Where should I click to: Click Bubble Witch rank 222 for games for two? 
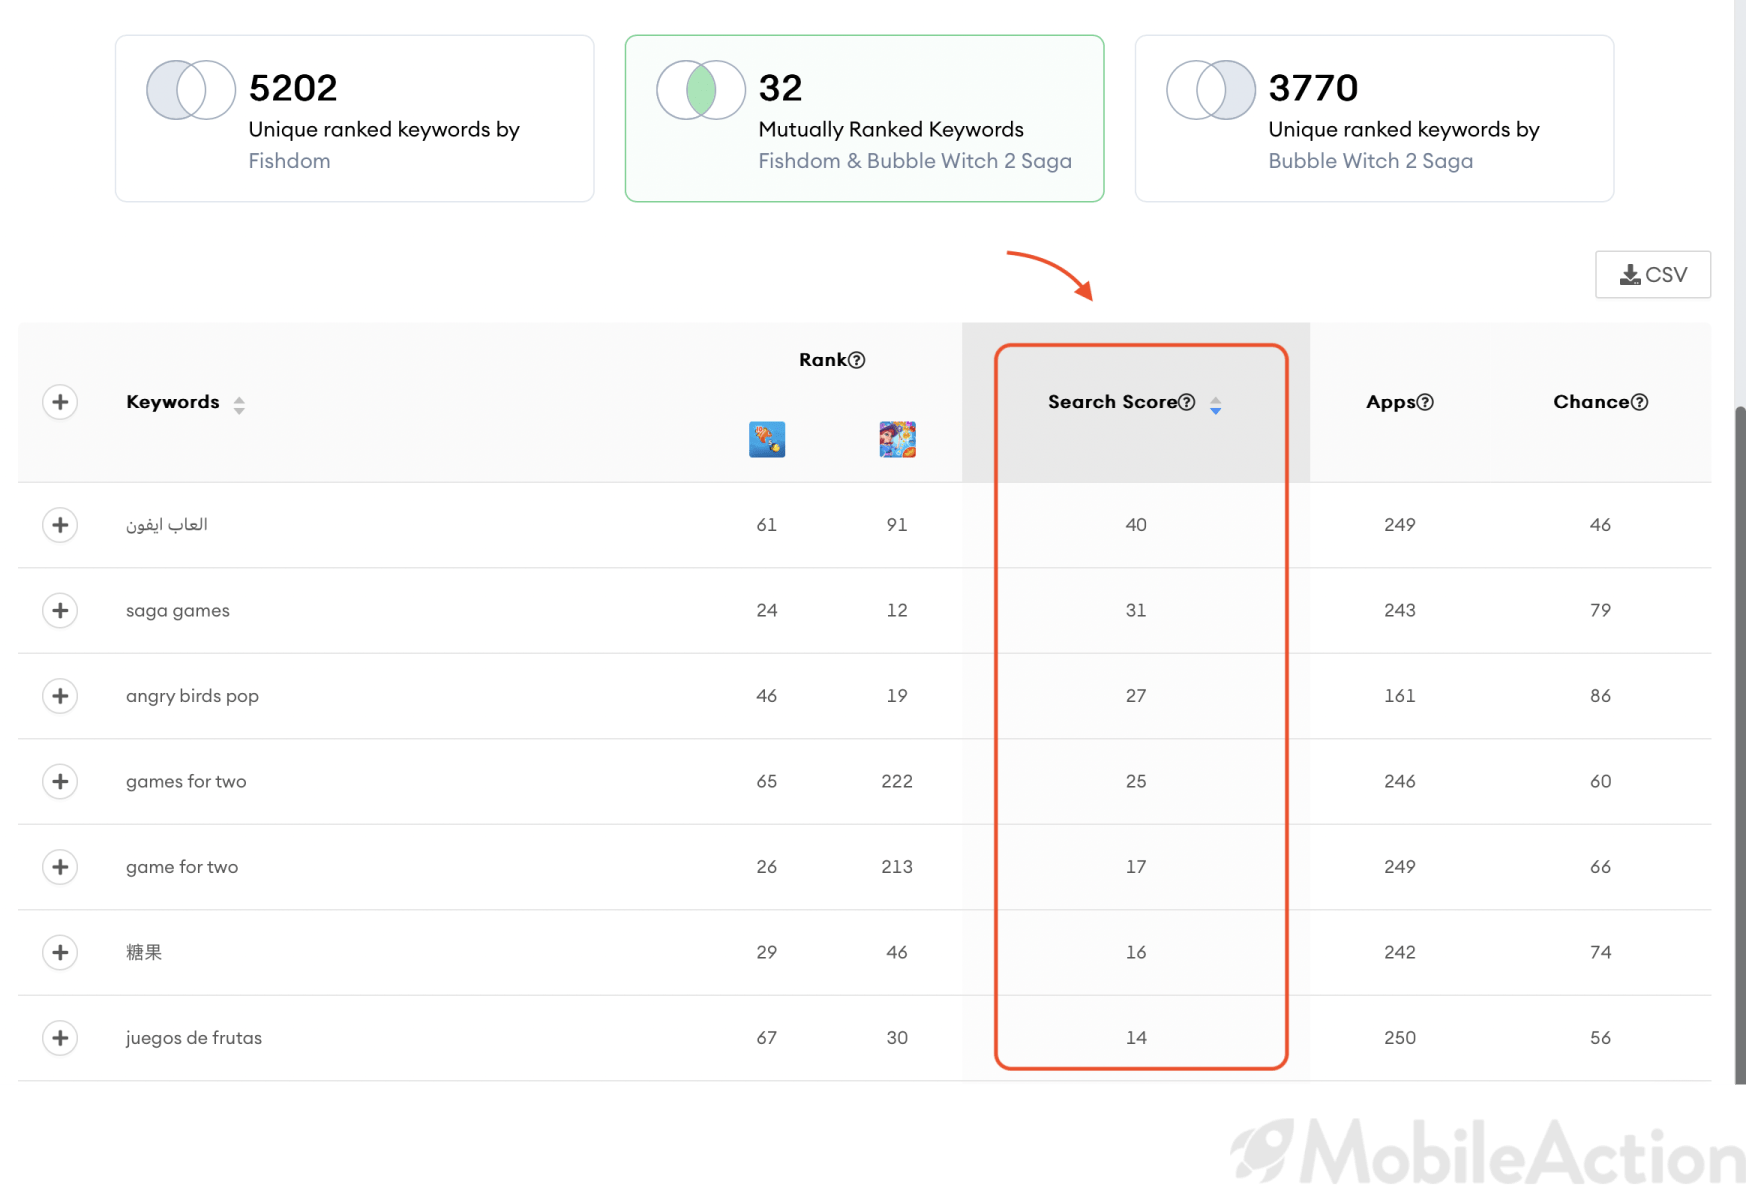point(897,781)
